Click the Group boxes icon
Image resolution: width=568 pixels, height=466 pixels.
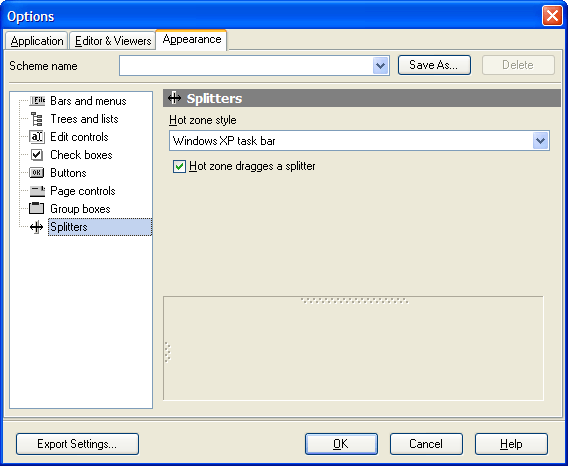point(37,208)
